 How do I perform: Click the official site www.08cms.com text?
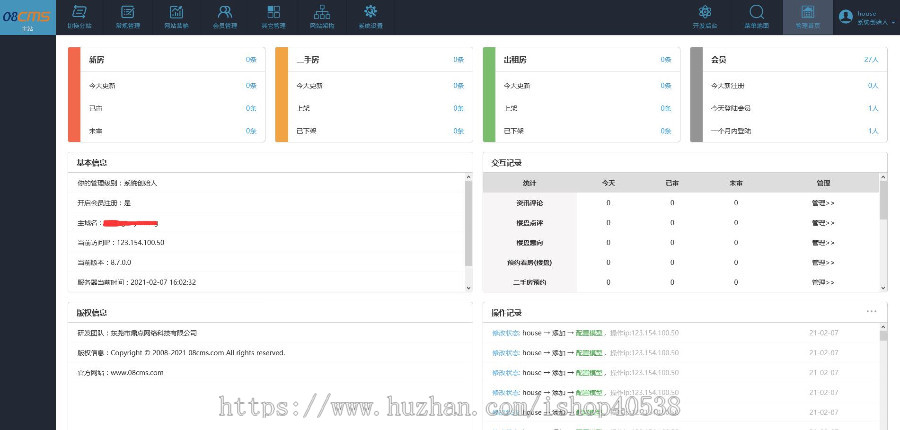click(137, 373)
